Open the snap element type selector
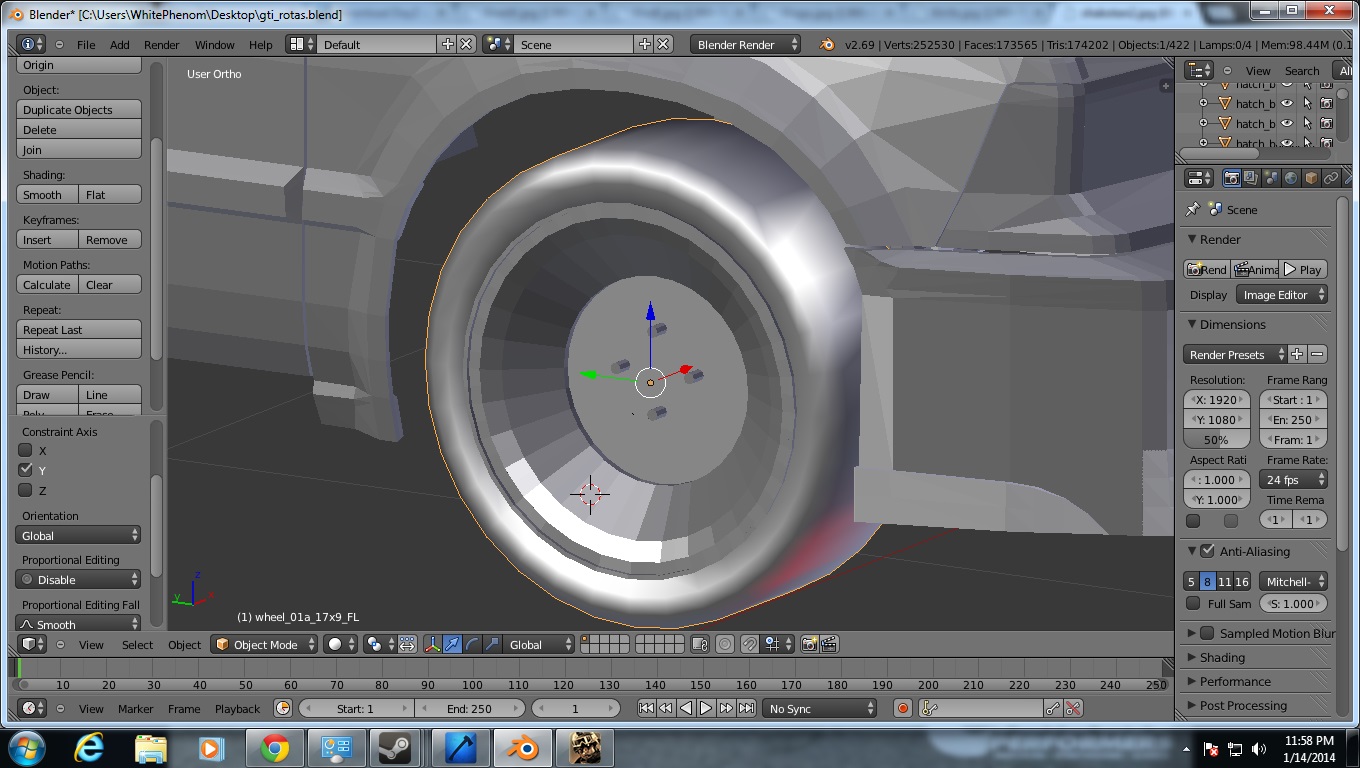This screenshot has width=1360, height=768. pos(776,644)
